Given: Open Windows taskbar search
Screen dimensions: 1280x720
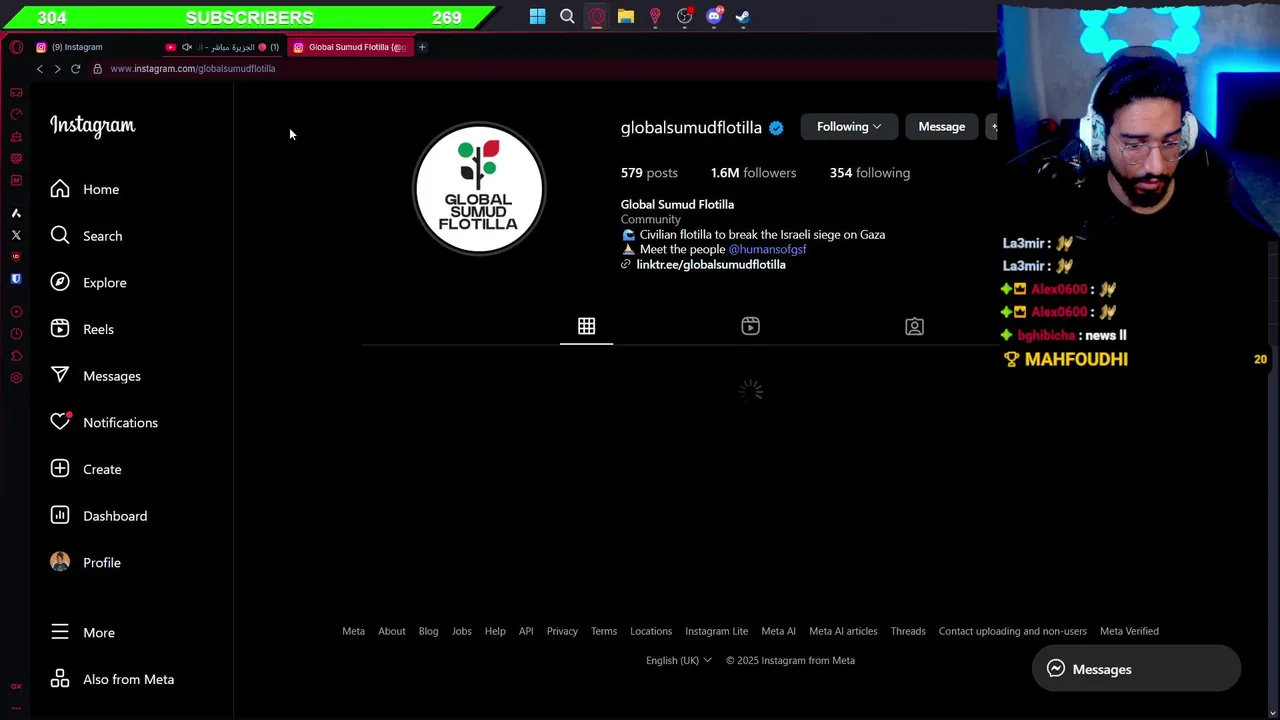Looking at the screenshot, I should tap(567, 17).
